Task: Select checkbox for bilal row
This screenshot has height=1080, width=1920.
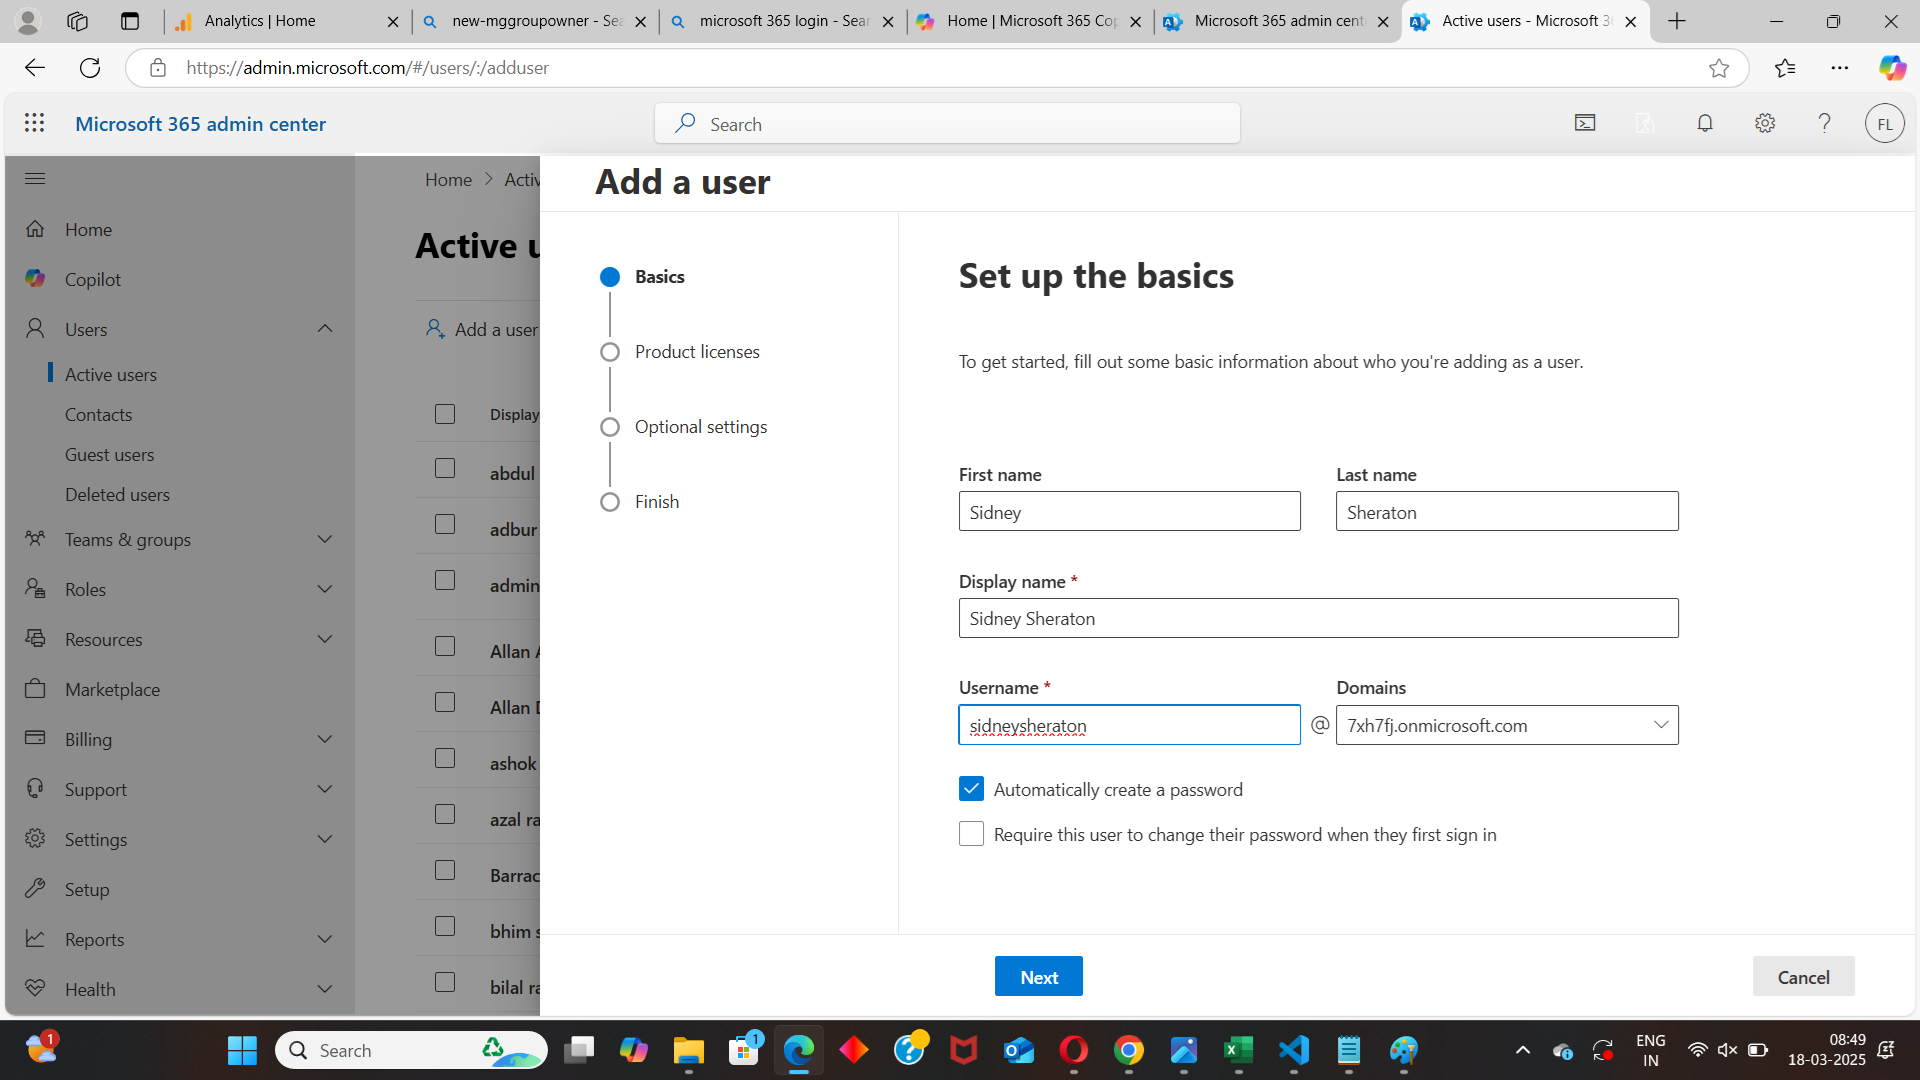Action: [x=445, y=983]
